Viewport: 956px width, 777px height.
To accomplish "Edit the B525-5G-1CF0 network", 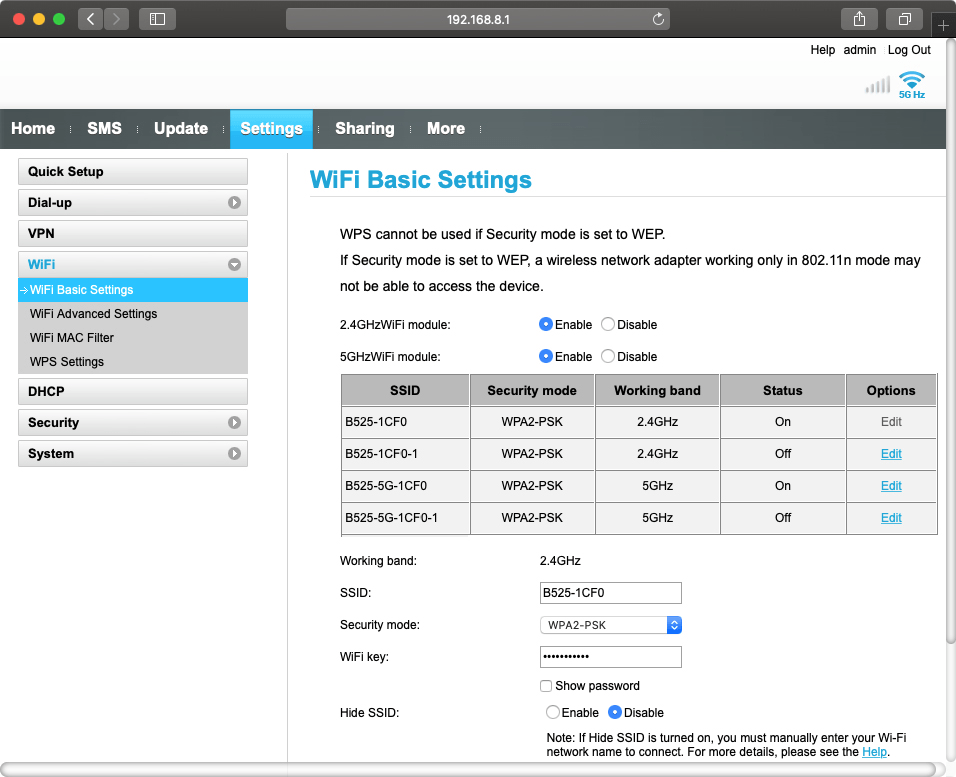I will coord(891,486).
